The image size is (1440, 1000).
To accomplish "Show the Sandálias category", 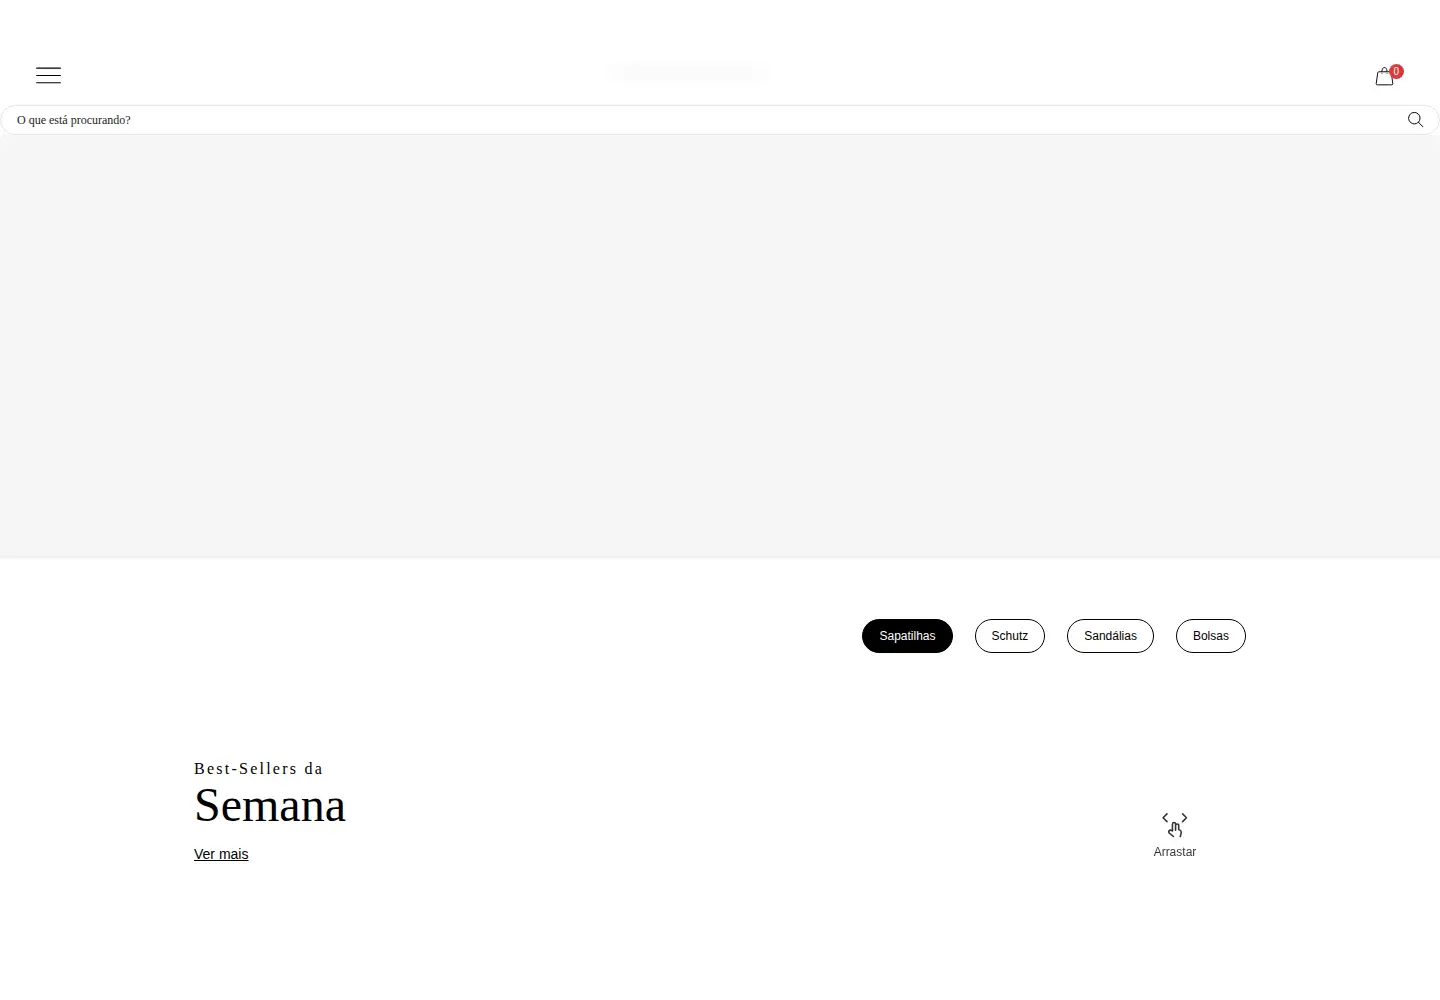I will (x=1110, y=636).
